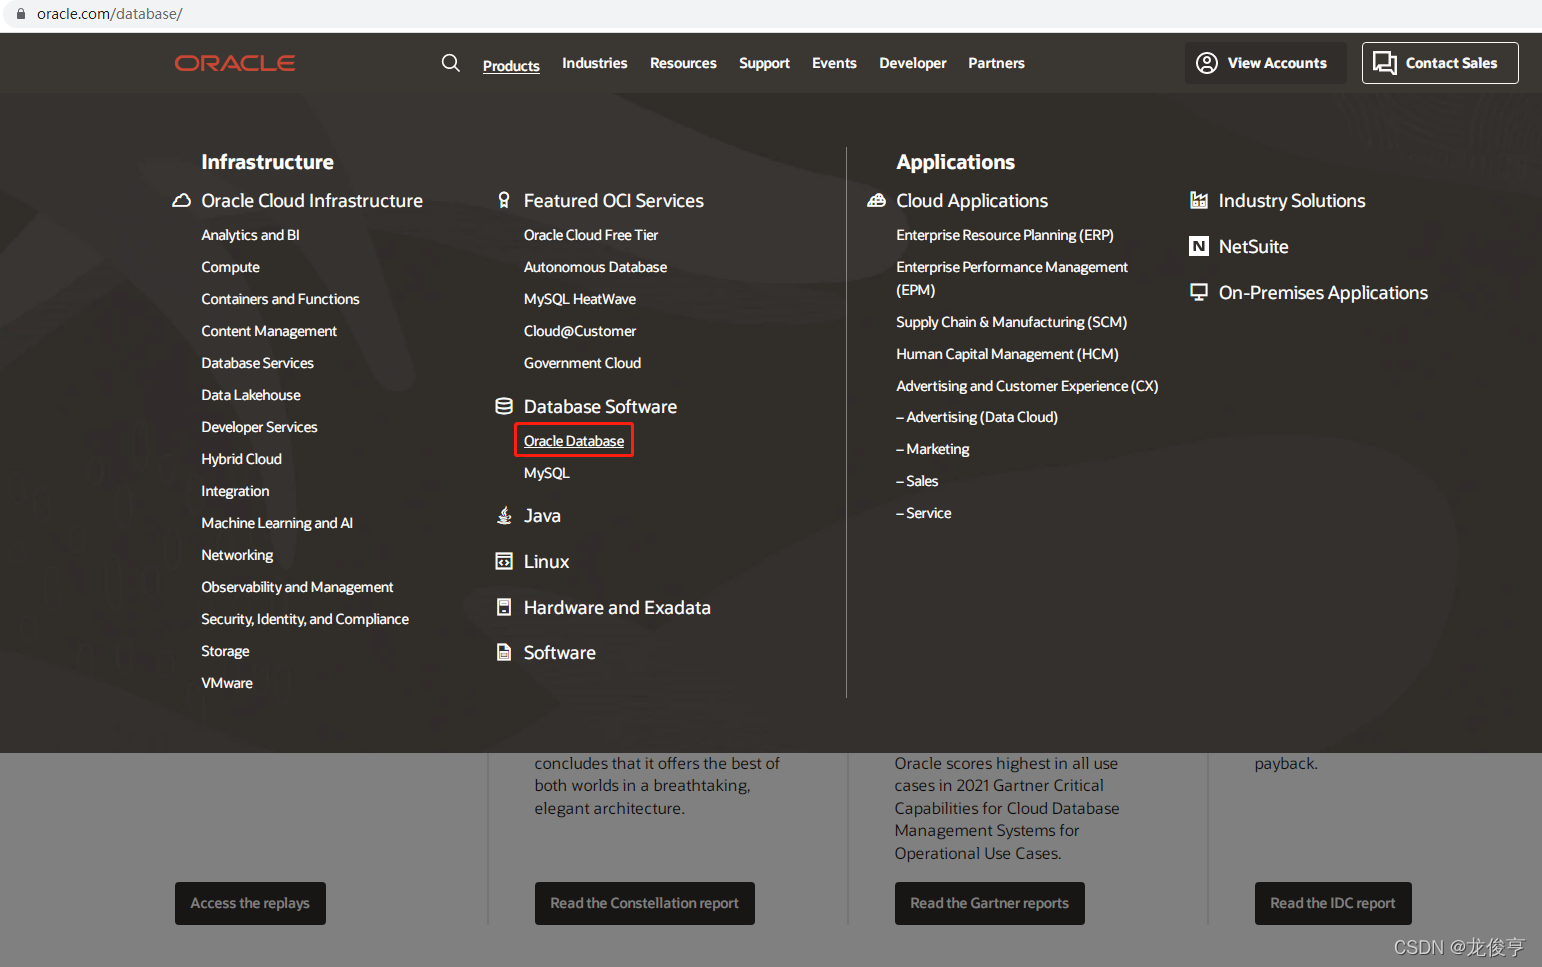Click the browser address bar lock icon
This screenshot has height=967, width=1542.
tap(20, 14)
